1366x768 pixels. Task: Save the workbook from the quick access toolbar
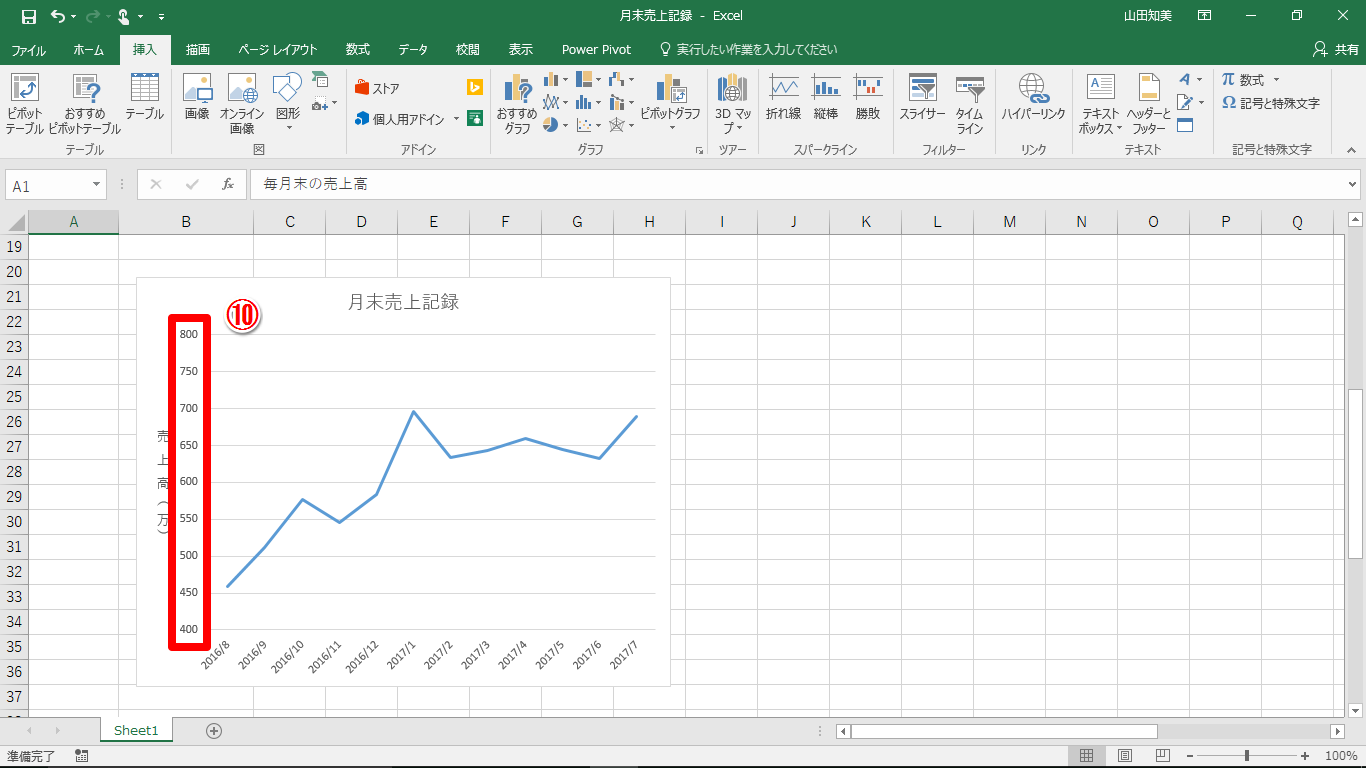pos(29,16)
